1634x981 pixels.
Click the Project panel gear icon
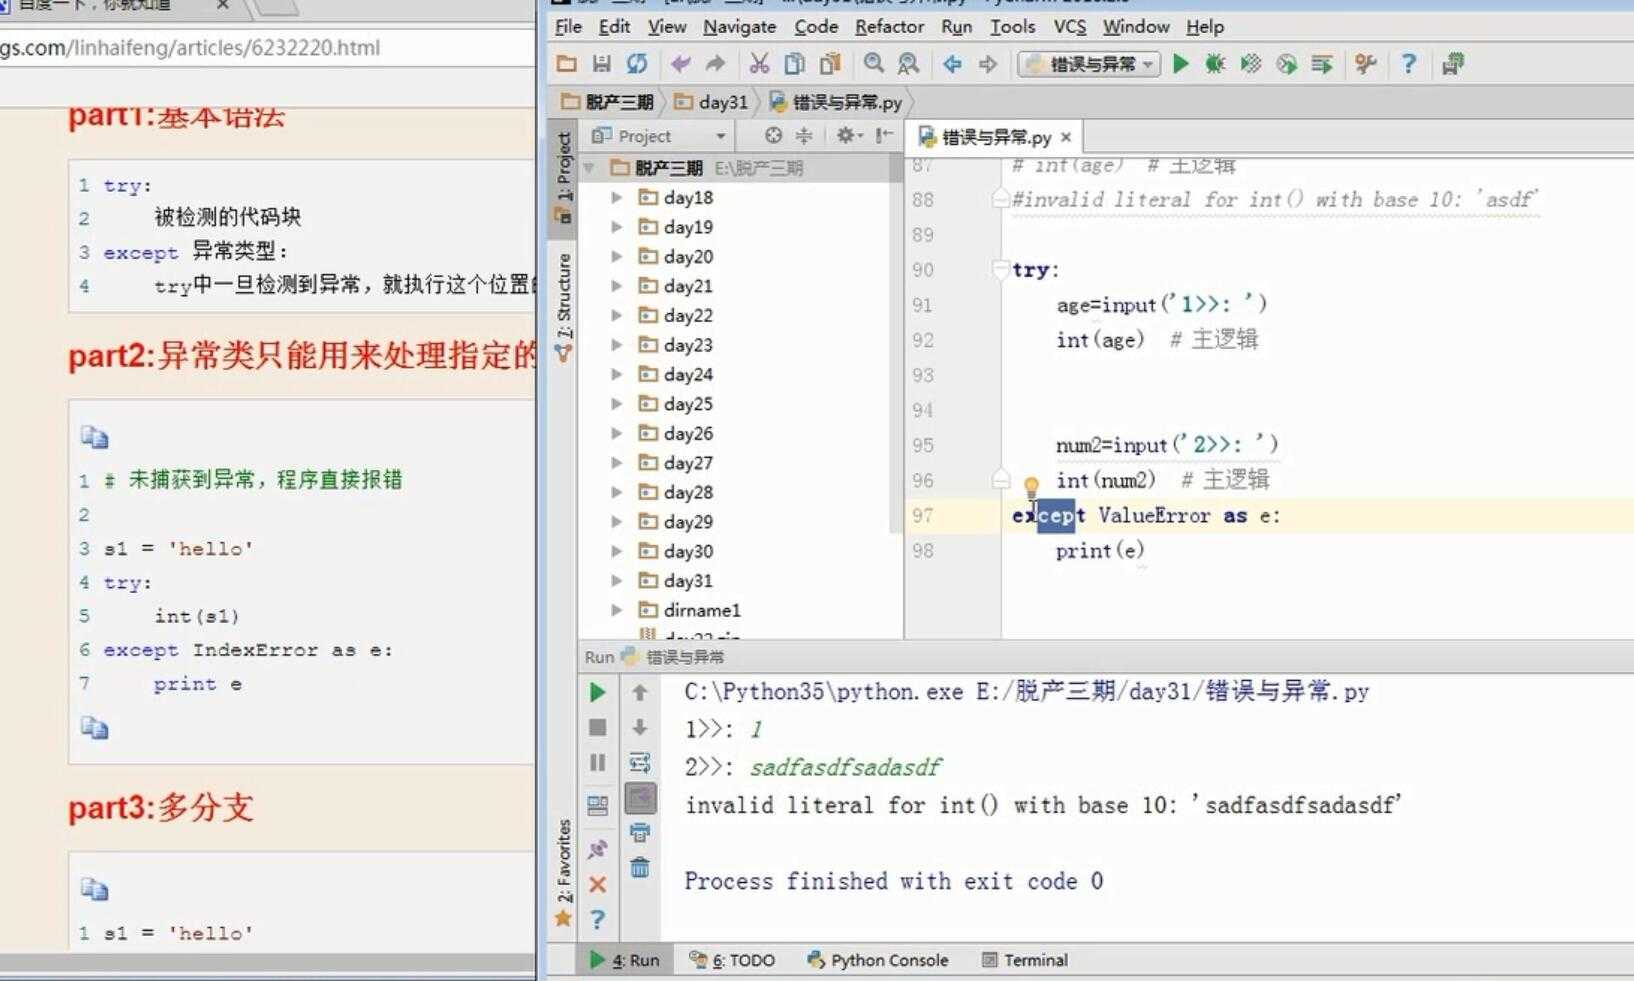pyautogui.click(x=848, y=135)
